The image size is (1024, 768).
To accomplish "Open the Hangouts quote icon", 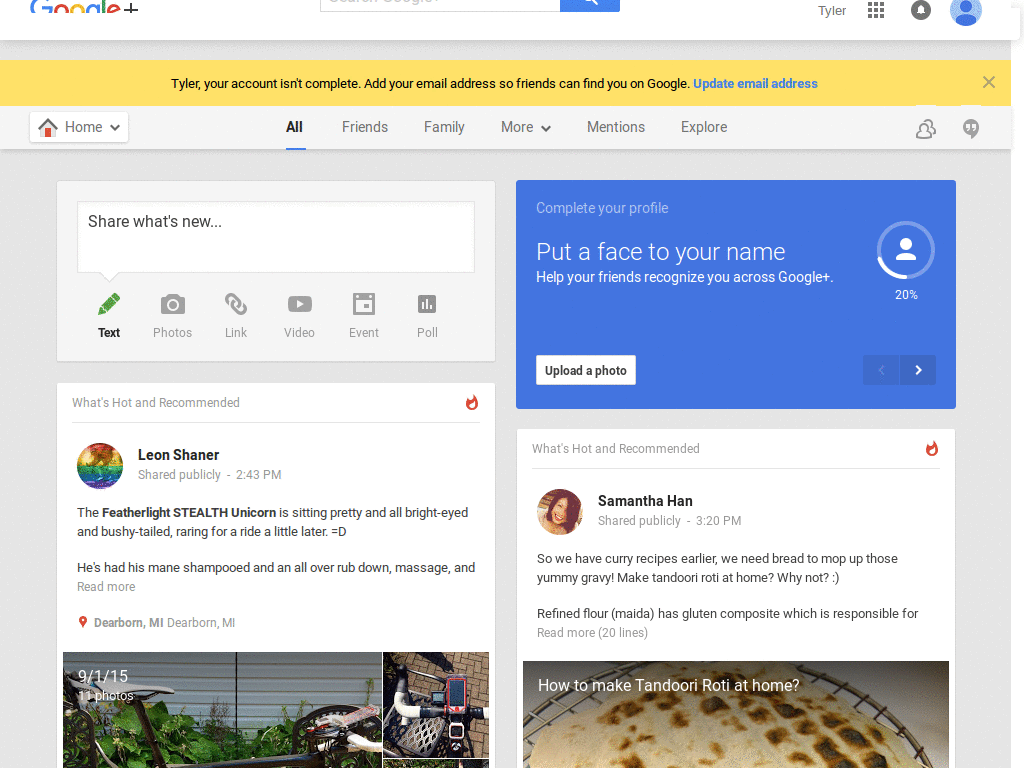I will [971, 129].
